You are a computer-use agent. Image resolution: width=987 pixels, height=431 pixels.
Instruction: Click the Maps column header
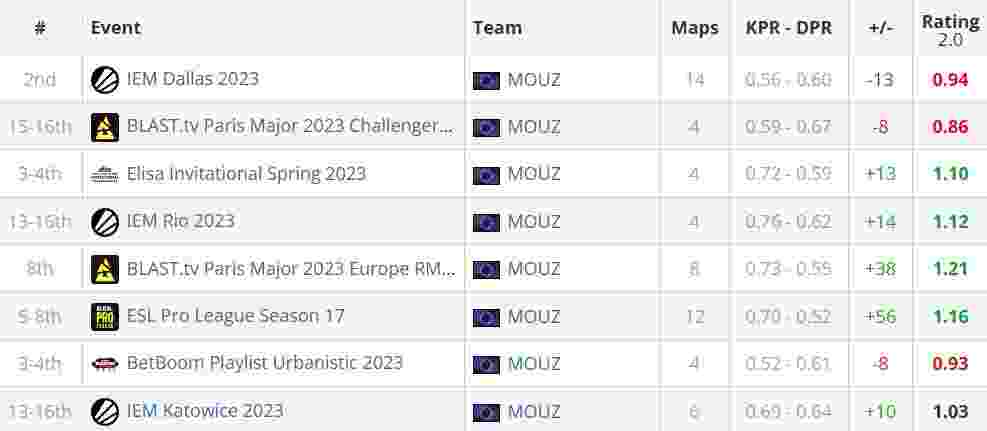click(695, 28)
